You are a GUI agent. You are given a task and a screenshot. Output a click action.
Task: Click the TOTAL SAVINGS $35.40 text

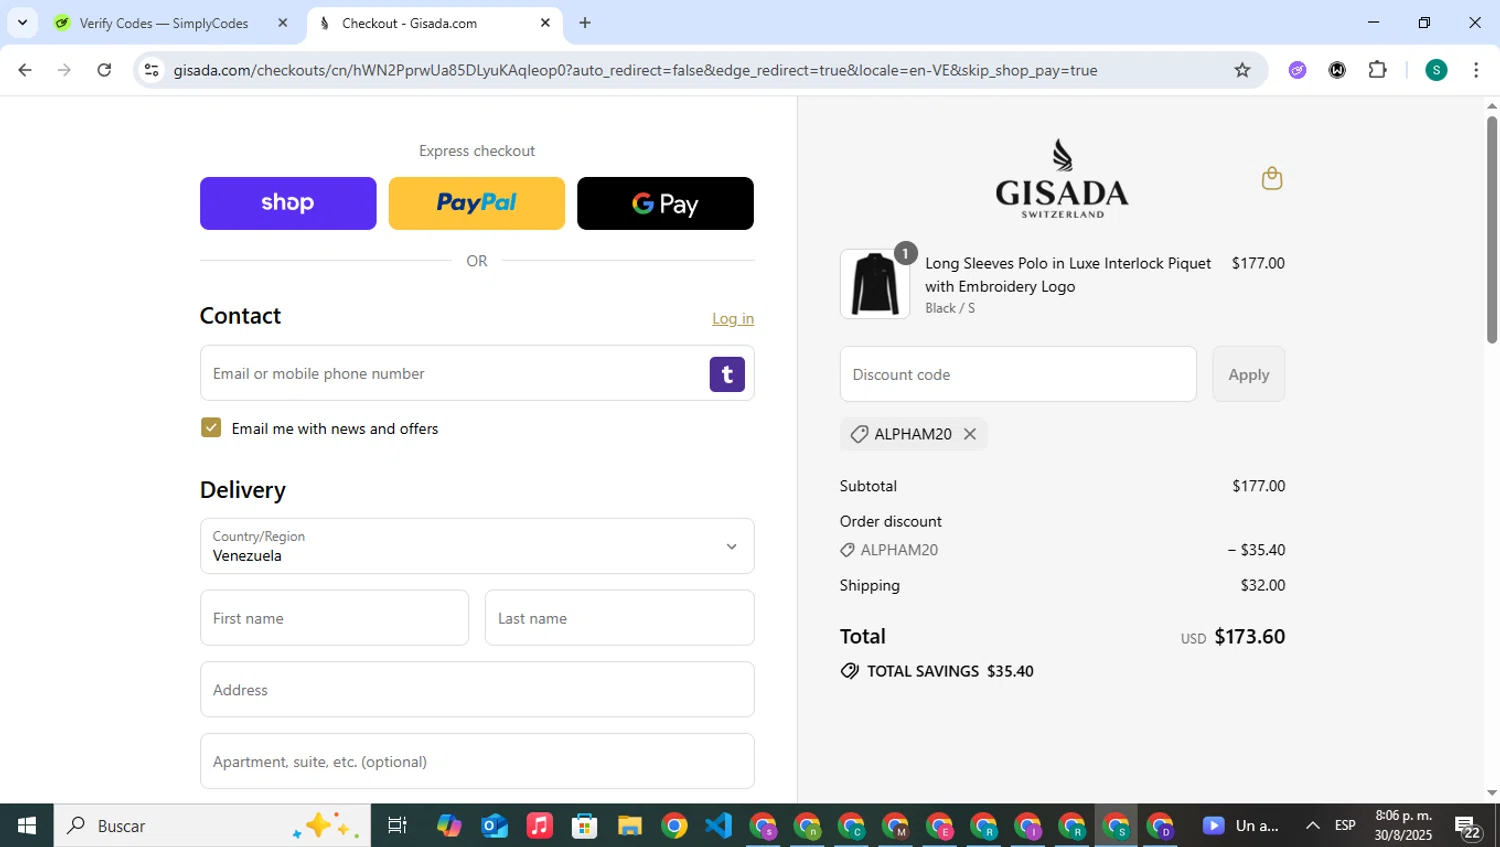[950, 671]
